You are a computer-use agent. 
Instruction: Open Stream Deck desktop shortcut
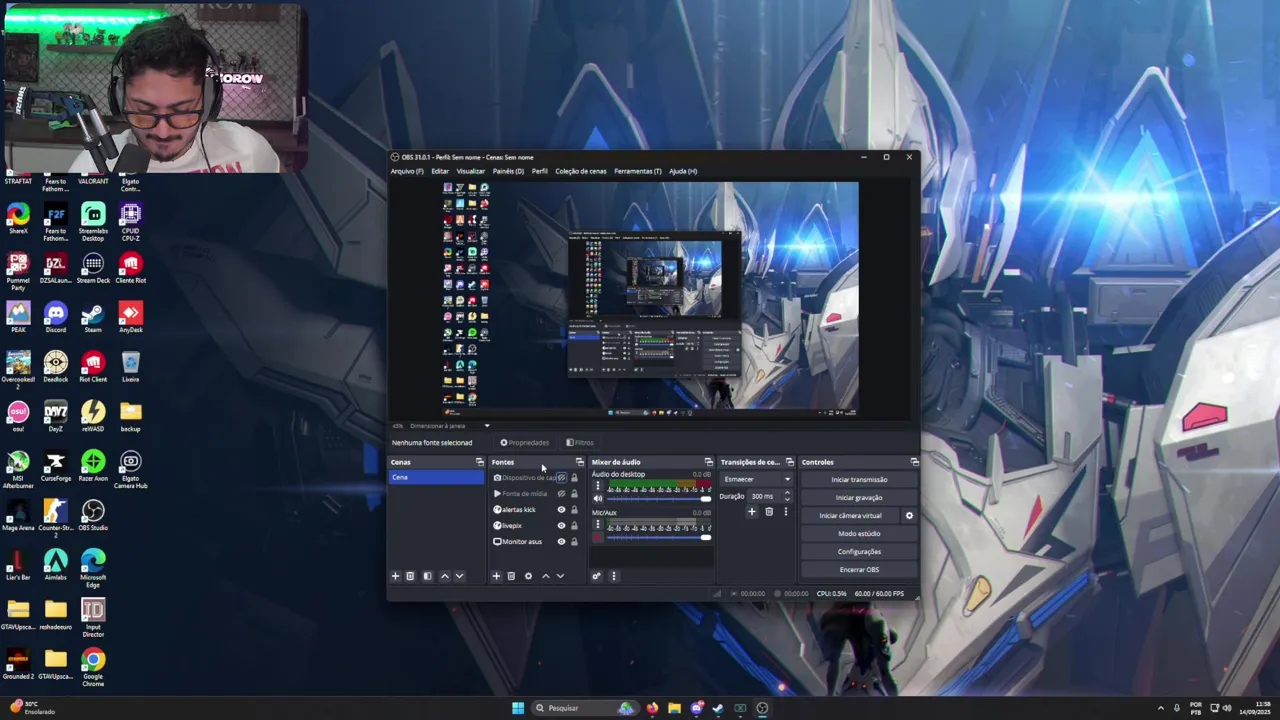tap(93, 269)
